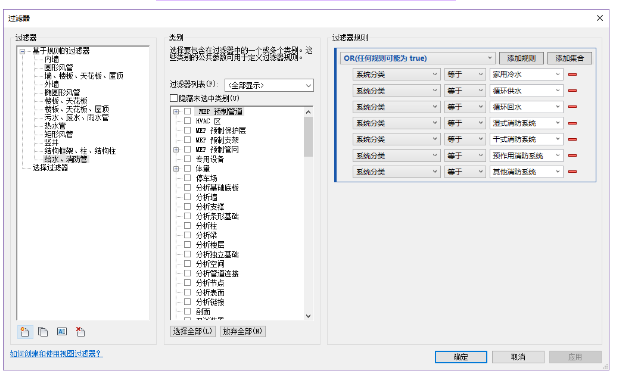Duplicate the selected filter using copy icon

(43, 332)
